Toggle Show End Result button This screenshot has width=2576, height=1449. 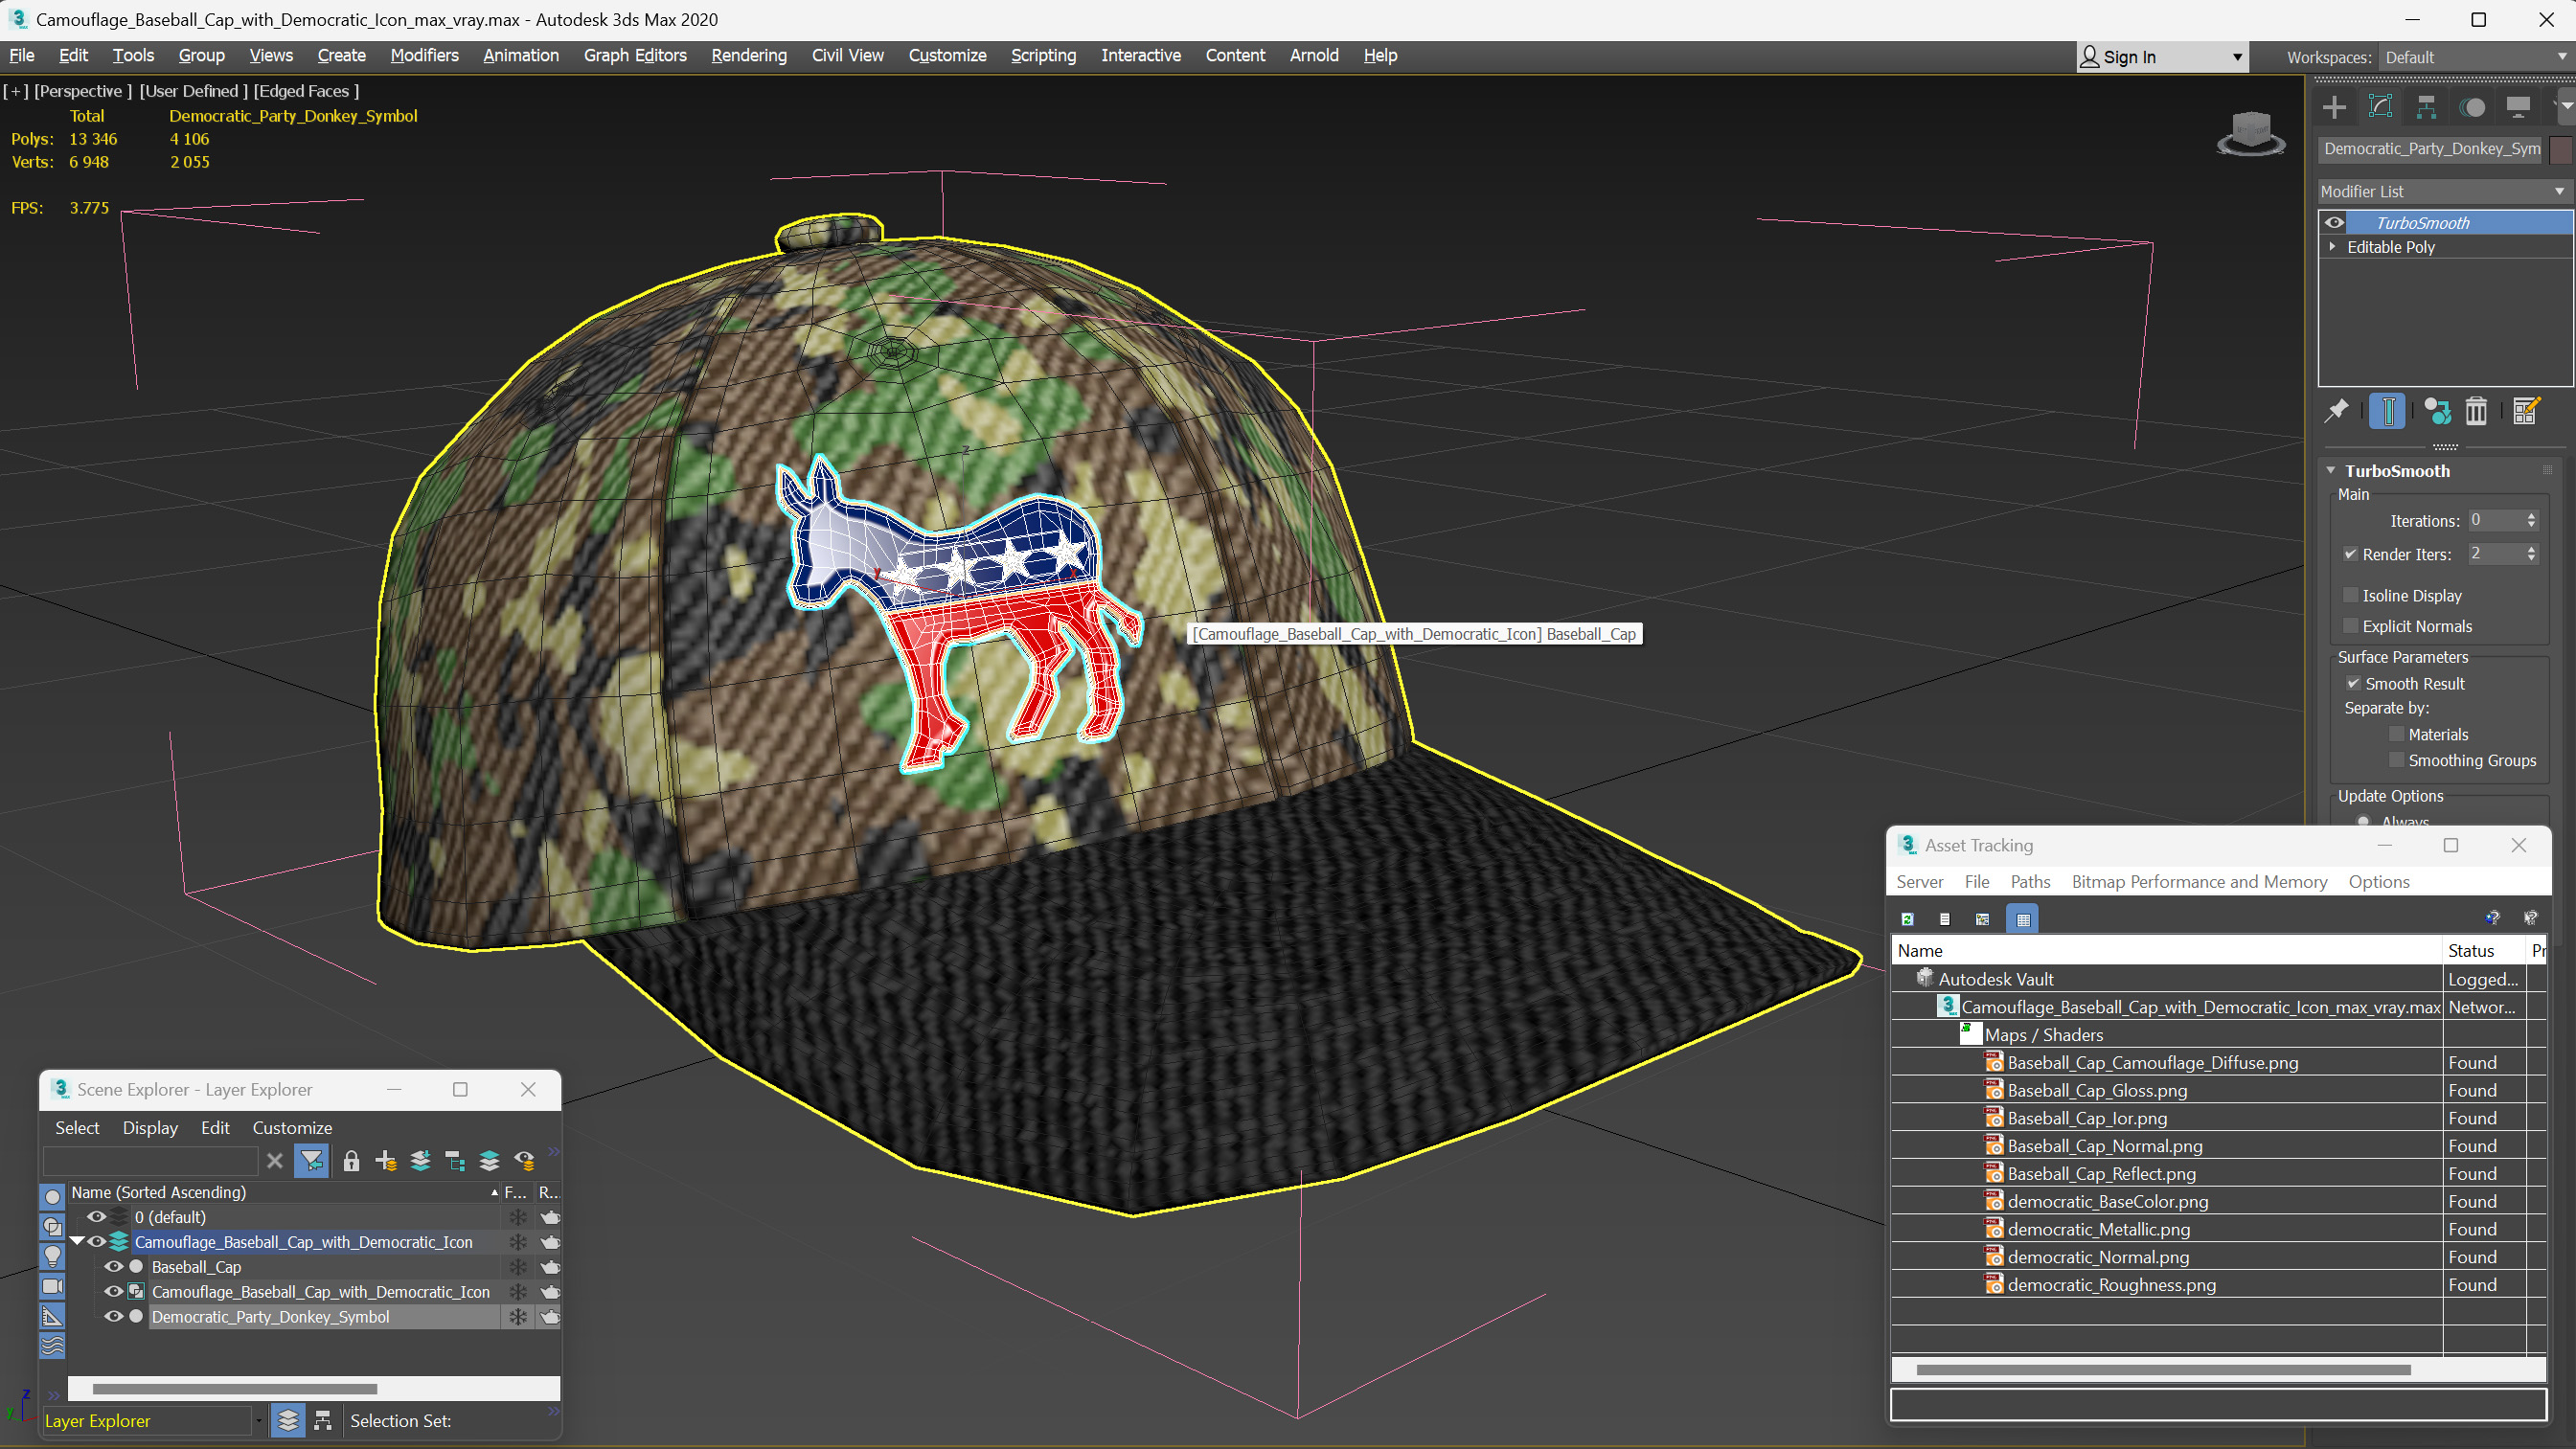(2387, 411)
